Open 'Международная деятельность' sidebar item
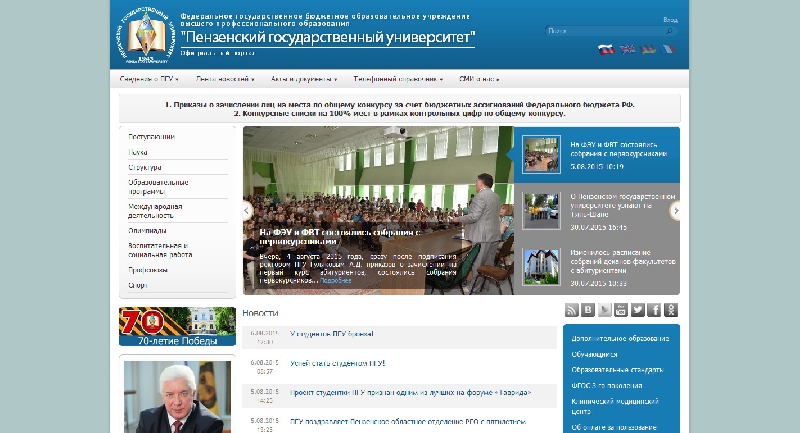This screenshot has height=433, width=800. tap(155, 211)
